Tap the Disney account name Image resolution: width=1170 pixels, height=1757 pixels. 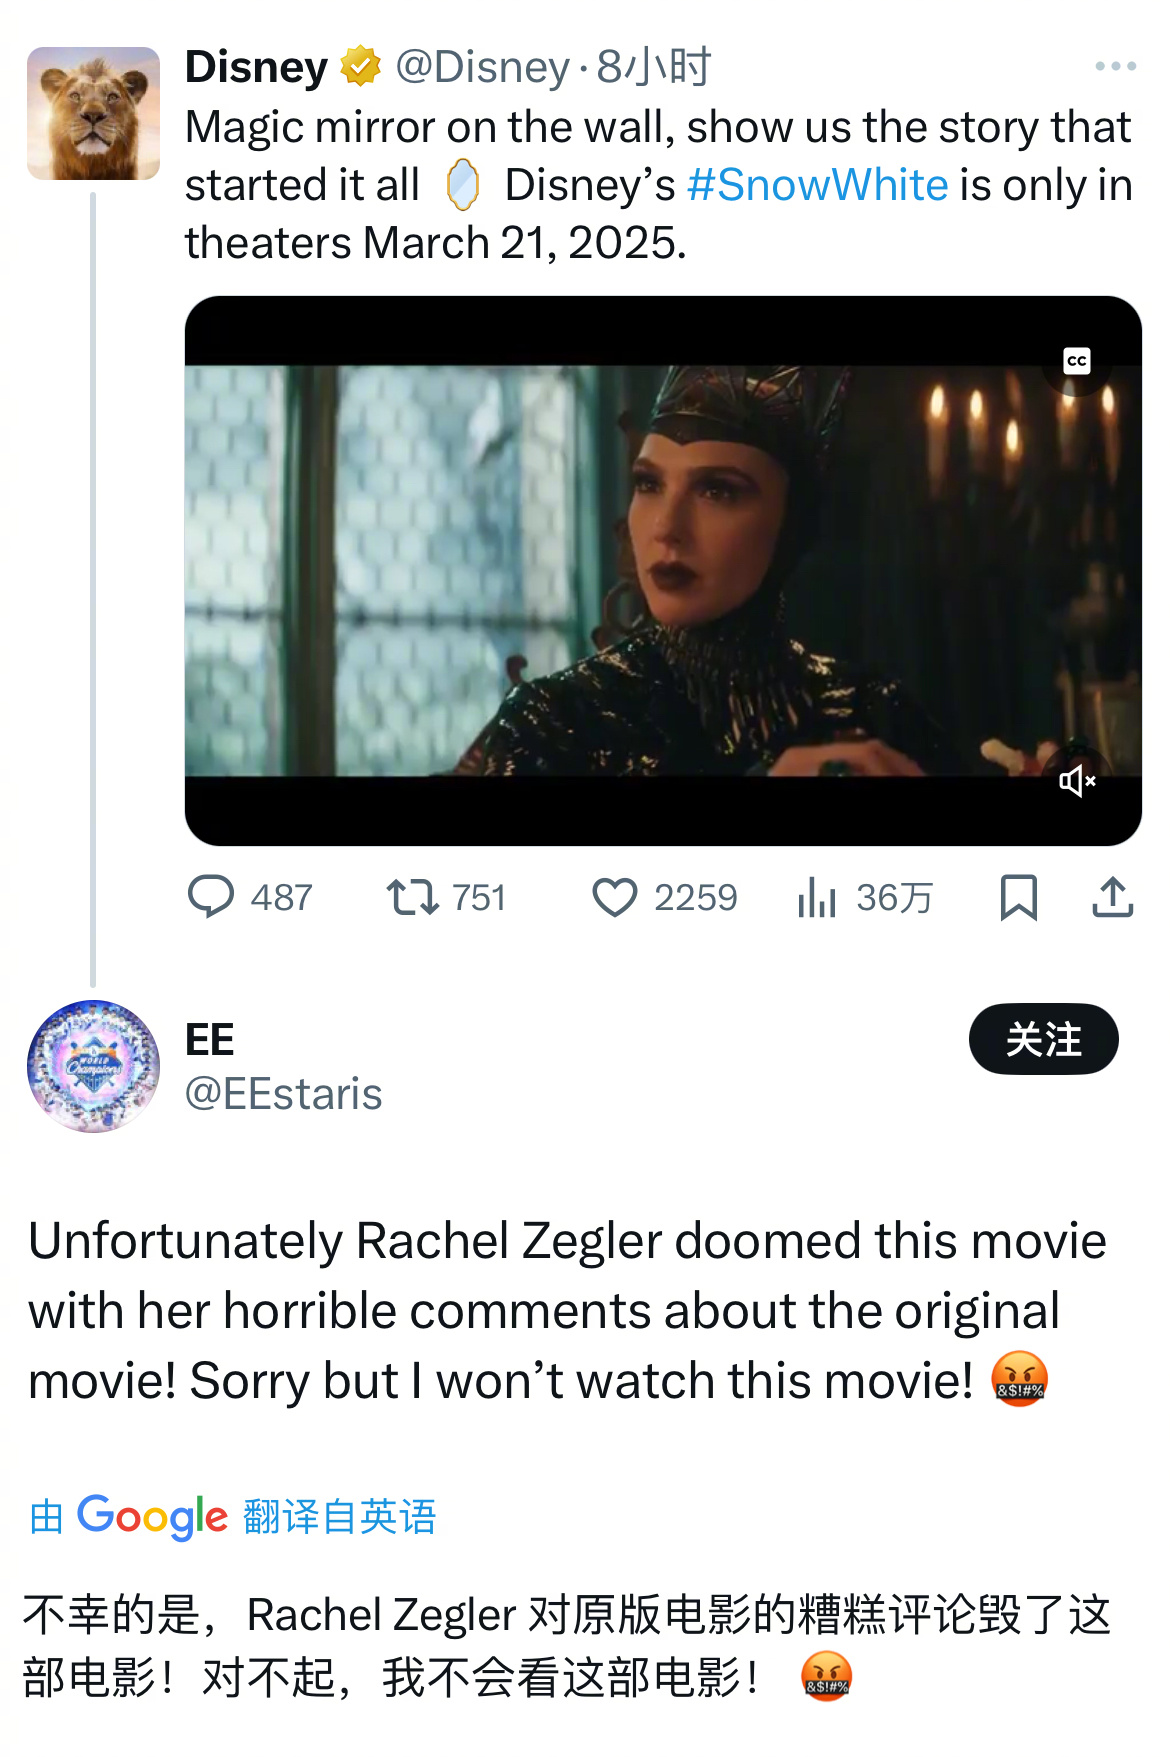click(256, 67)
